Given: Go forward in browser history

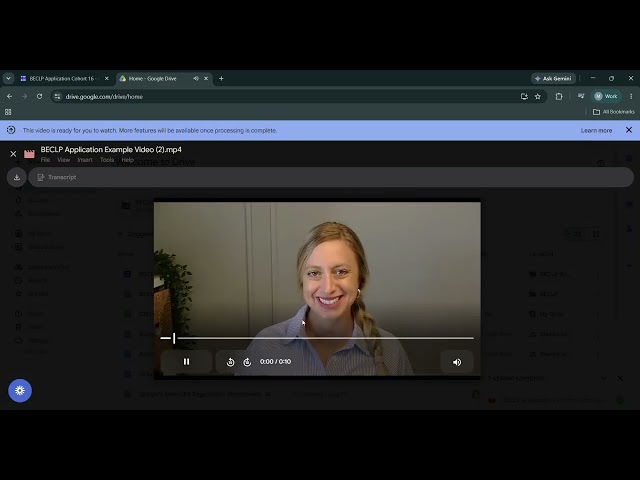Looking at the screenshot, I should (x=24, y=96).
